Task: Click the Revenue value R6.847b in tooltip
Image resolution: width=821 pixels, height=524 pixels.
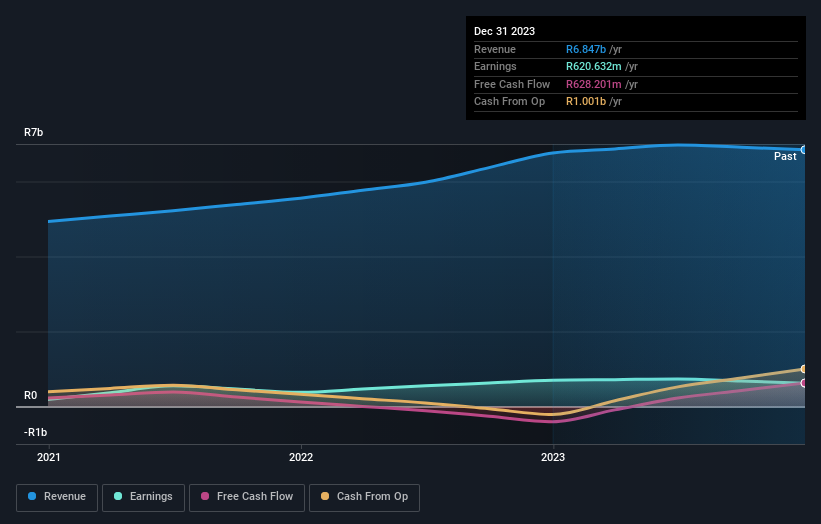Action: [x=586, y=49]
